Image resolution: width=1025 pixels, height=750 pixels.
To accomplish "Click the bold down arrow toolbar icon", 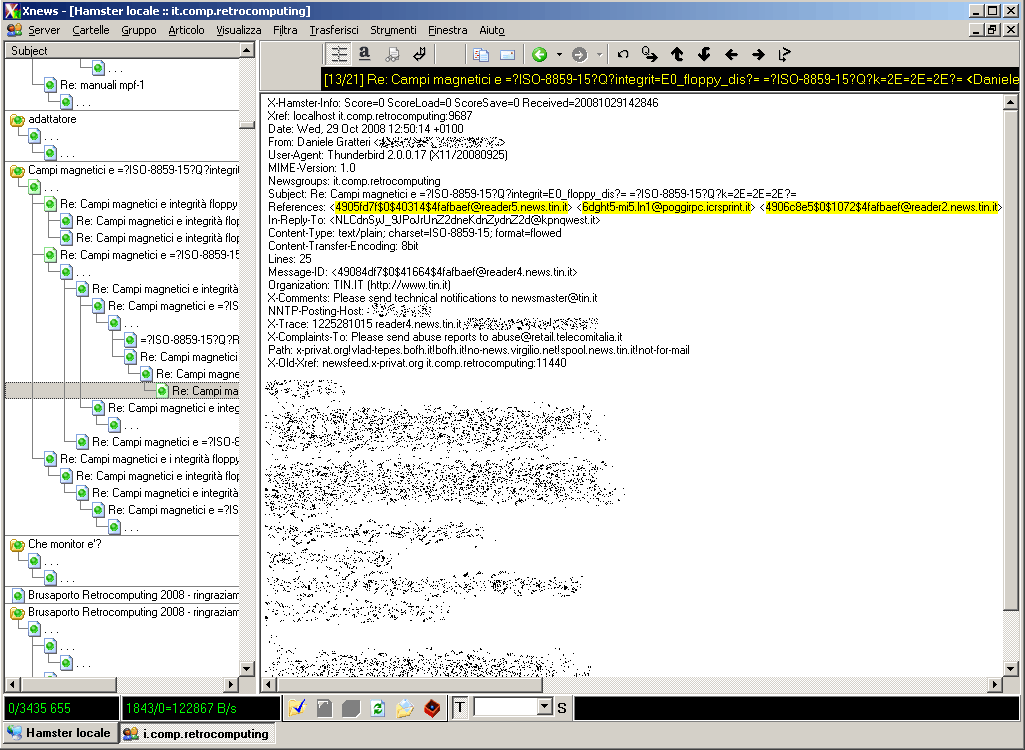I will (704, 54).
